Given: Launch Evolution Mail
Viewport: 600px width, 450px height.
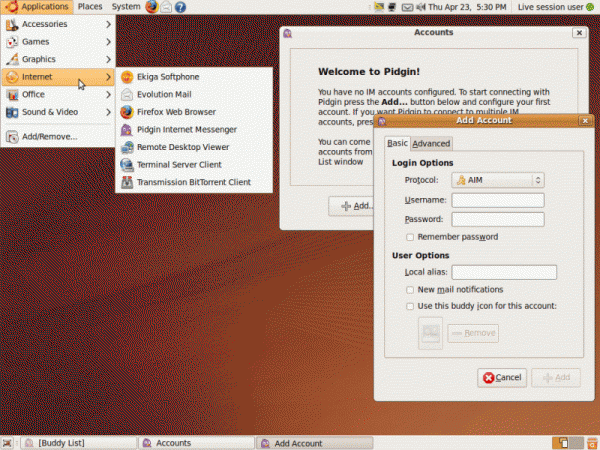Looking at the screenshot, I should pyautogui.click(x=194, y=95).
